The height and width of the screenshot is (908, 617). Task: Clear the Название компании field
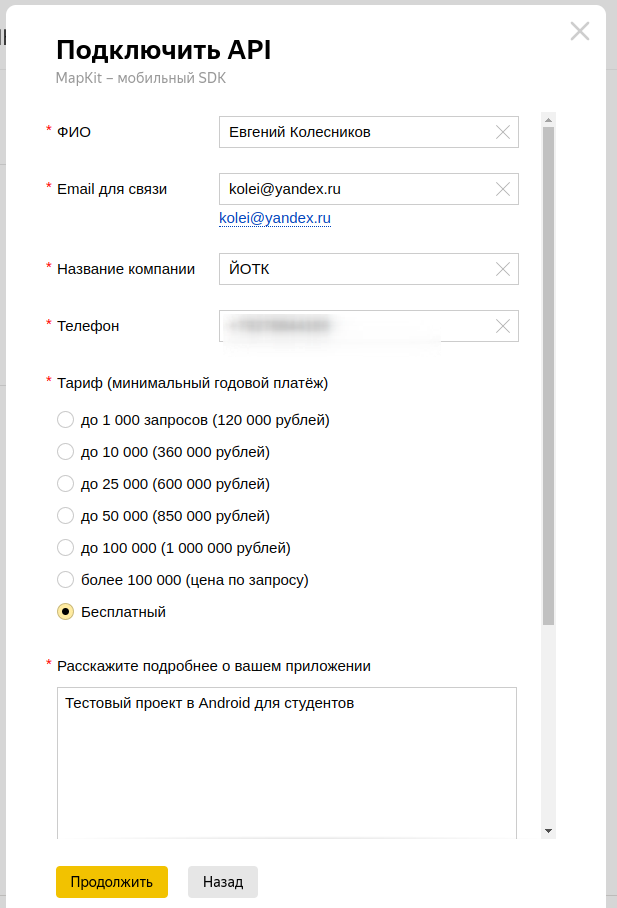503,269
